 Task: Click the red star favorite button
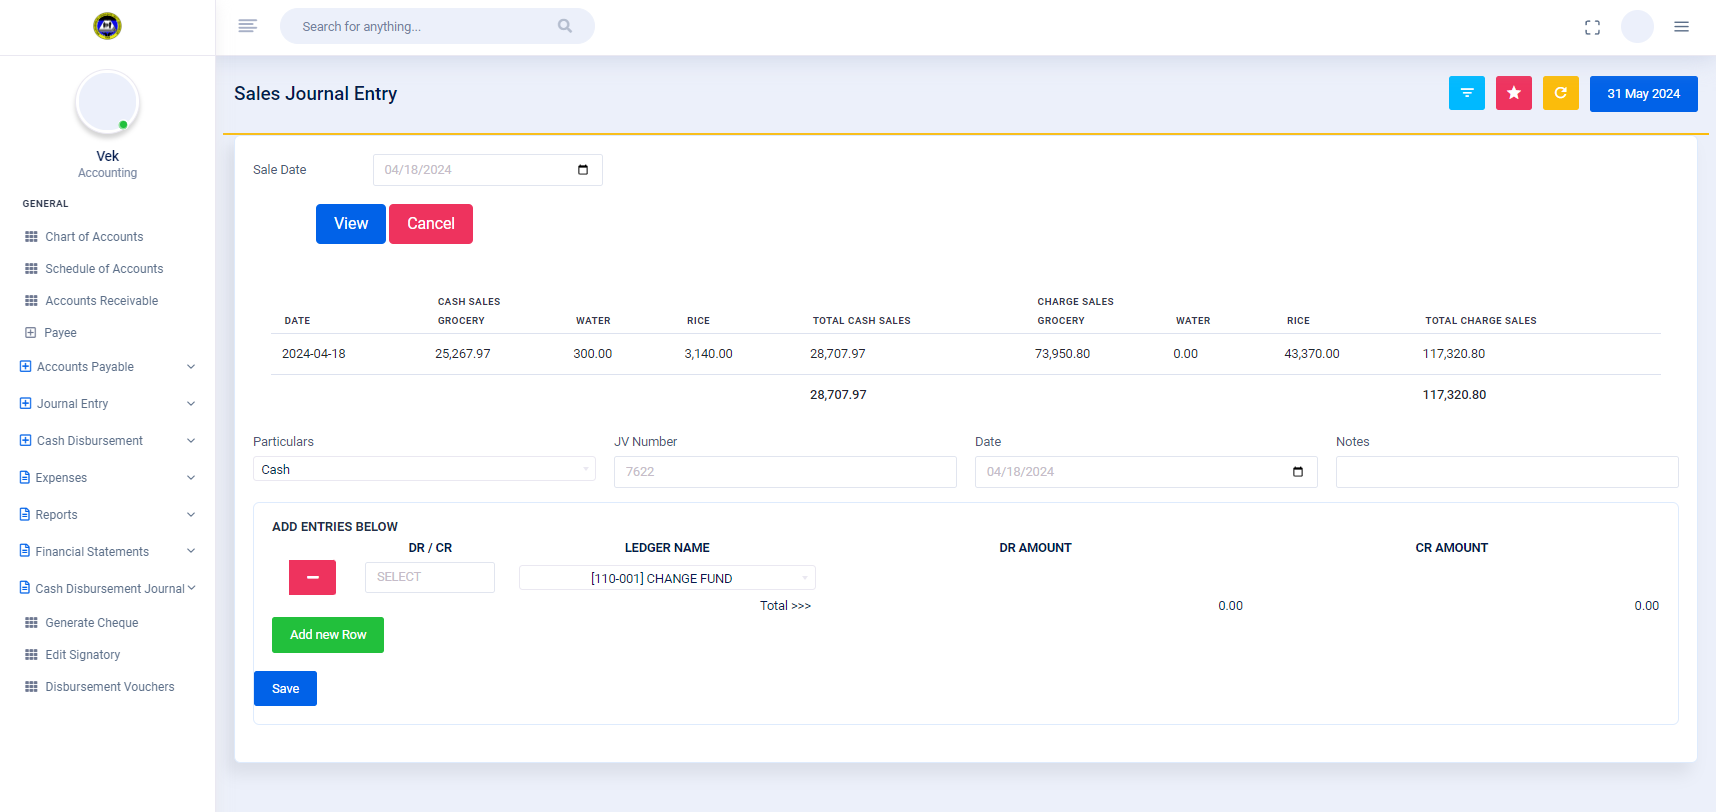pos(1513,93)
